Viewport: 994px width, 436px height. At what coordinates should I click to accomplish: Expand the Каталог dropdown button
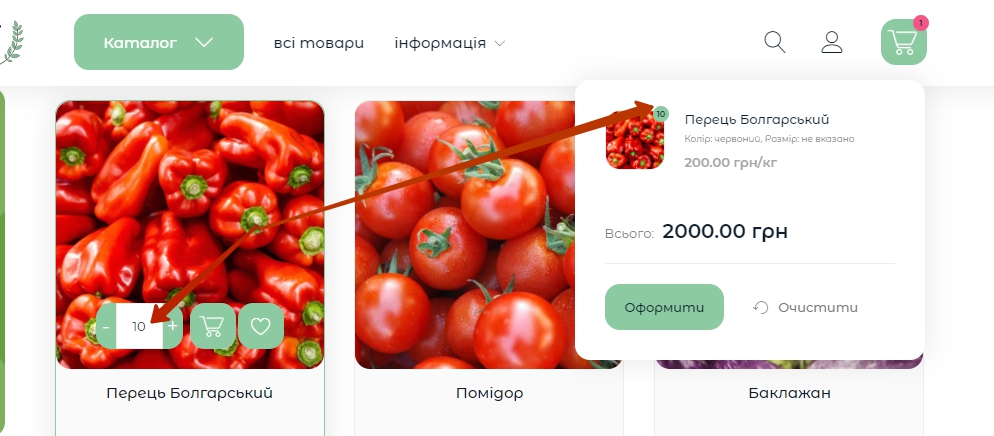click(159, 42)
